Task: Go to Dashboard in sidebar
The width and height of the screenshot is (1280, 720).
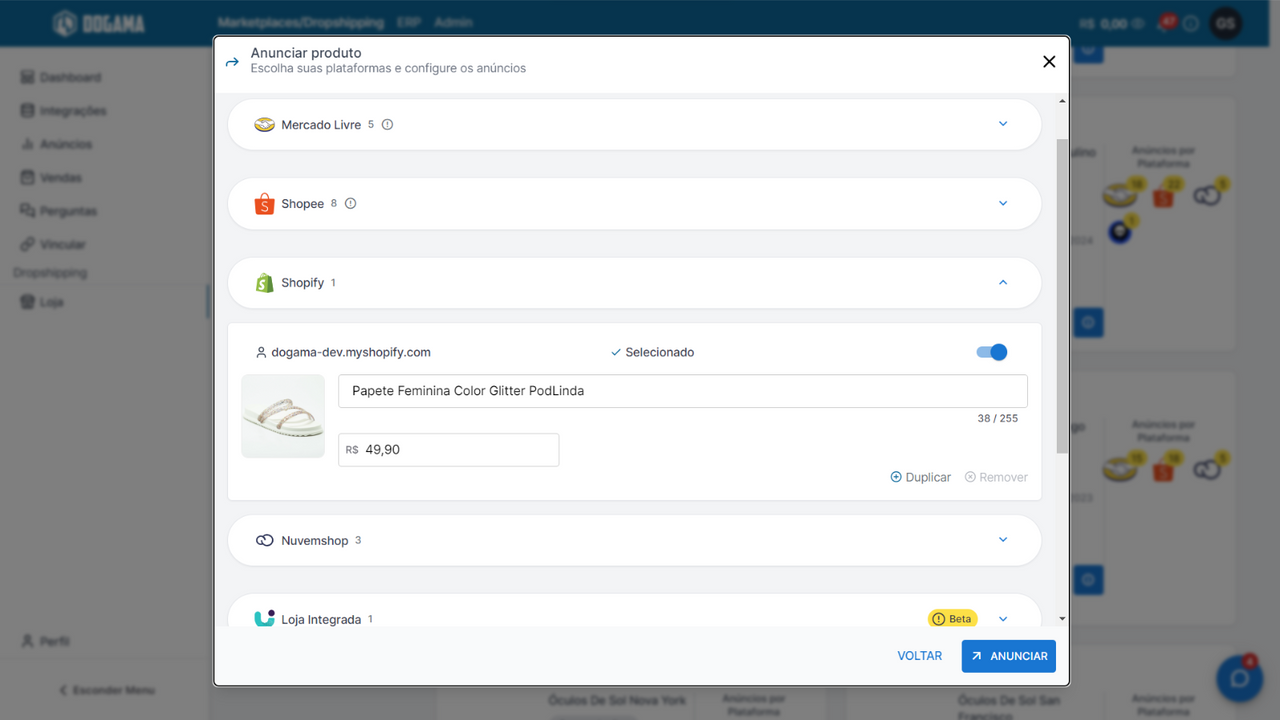Action: pos(70,77)
